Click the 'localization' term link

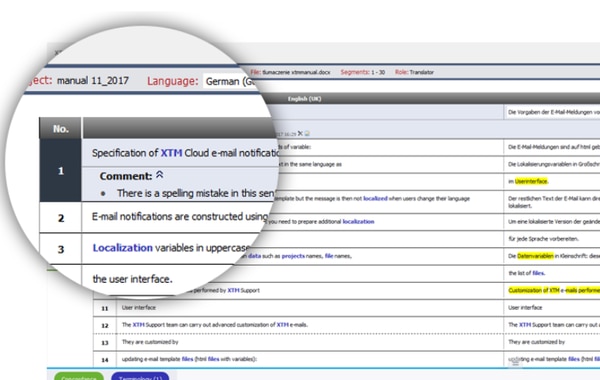[x=358, y=222]
